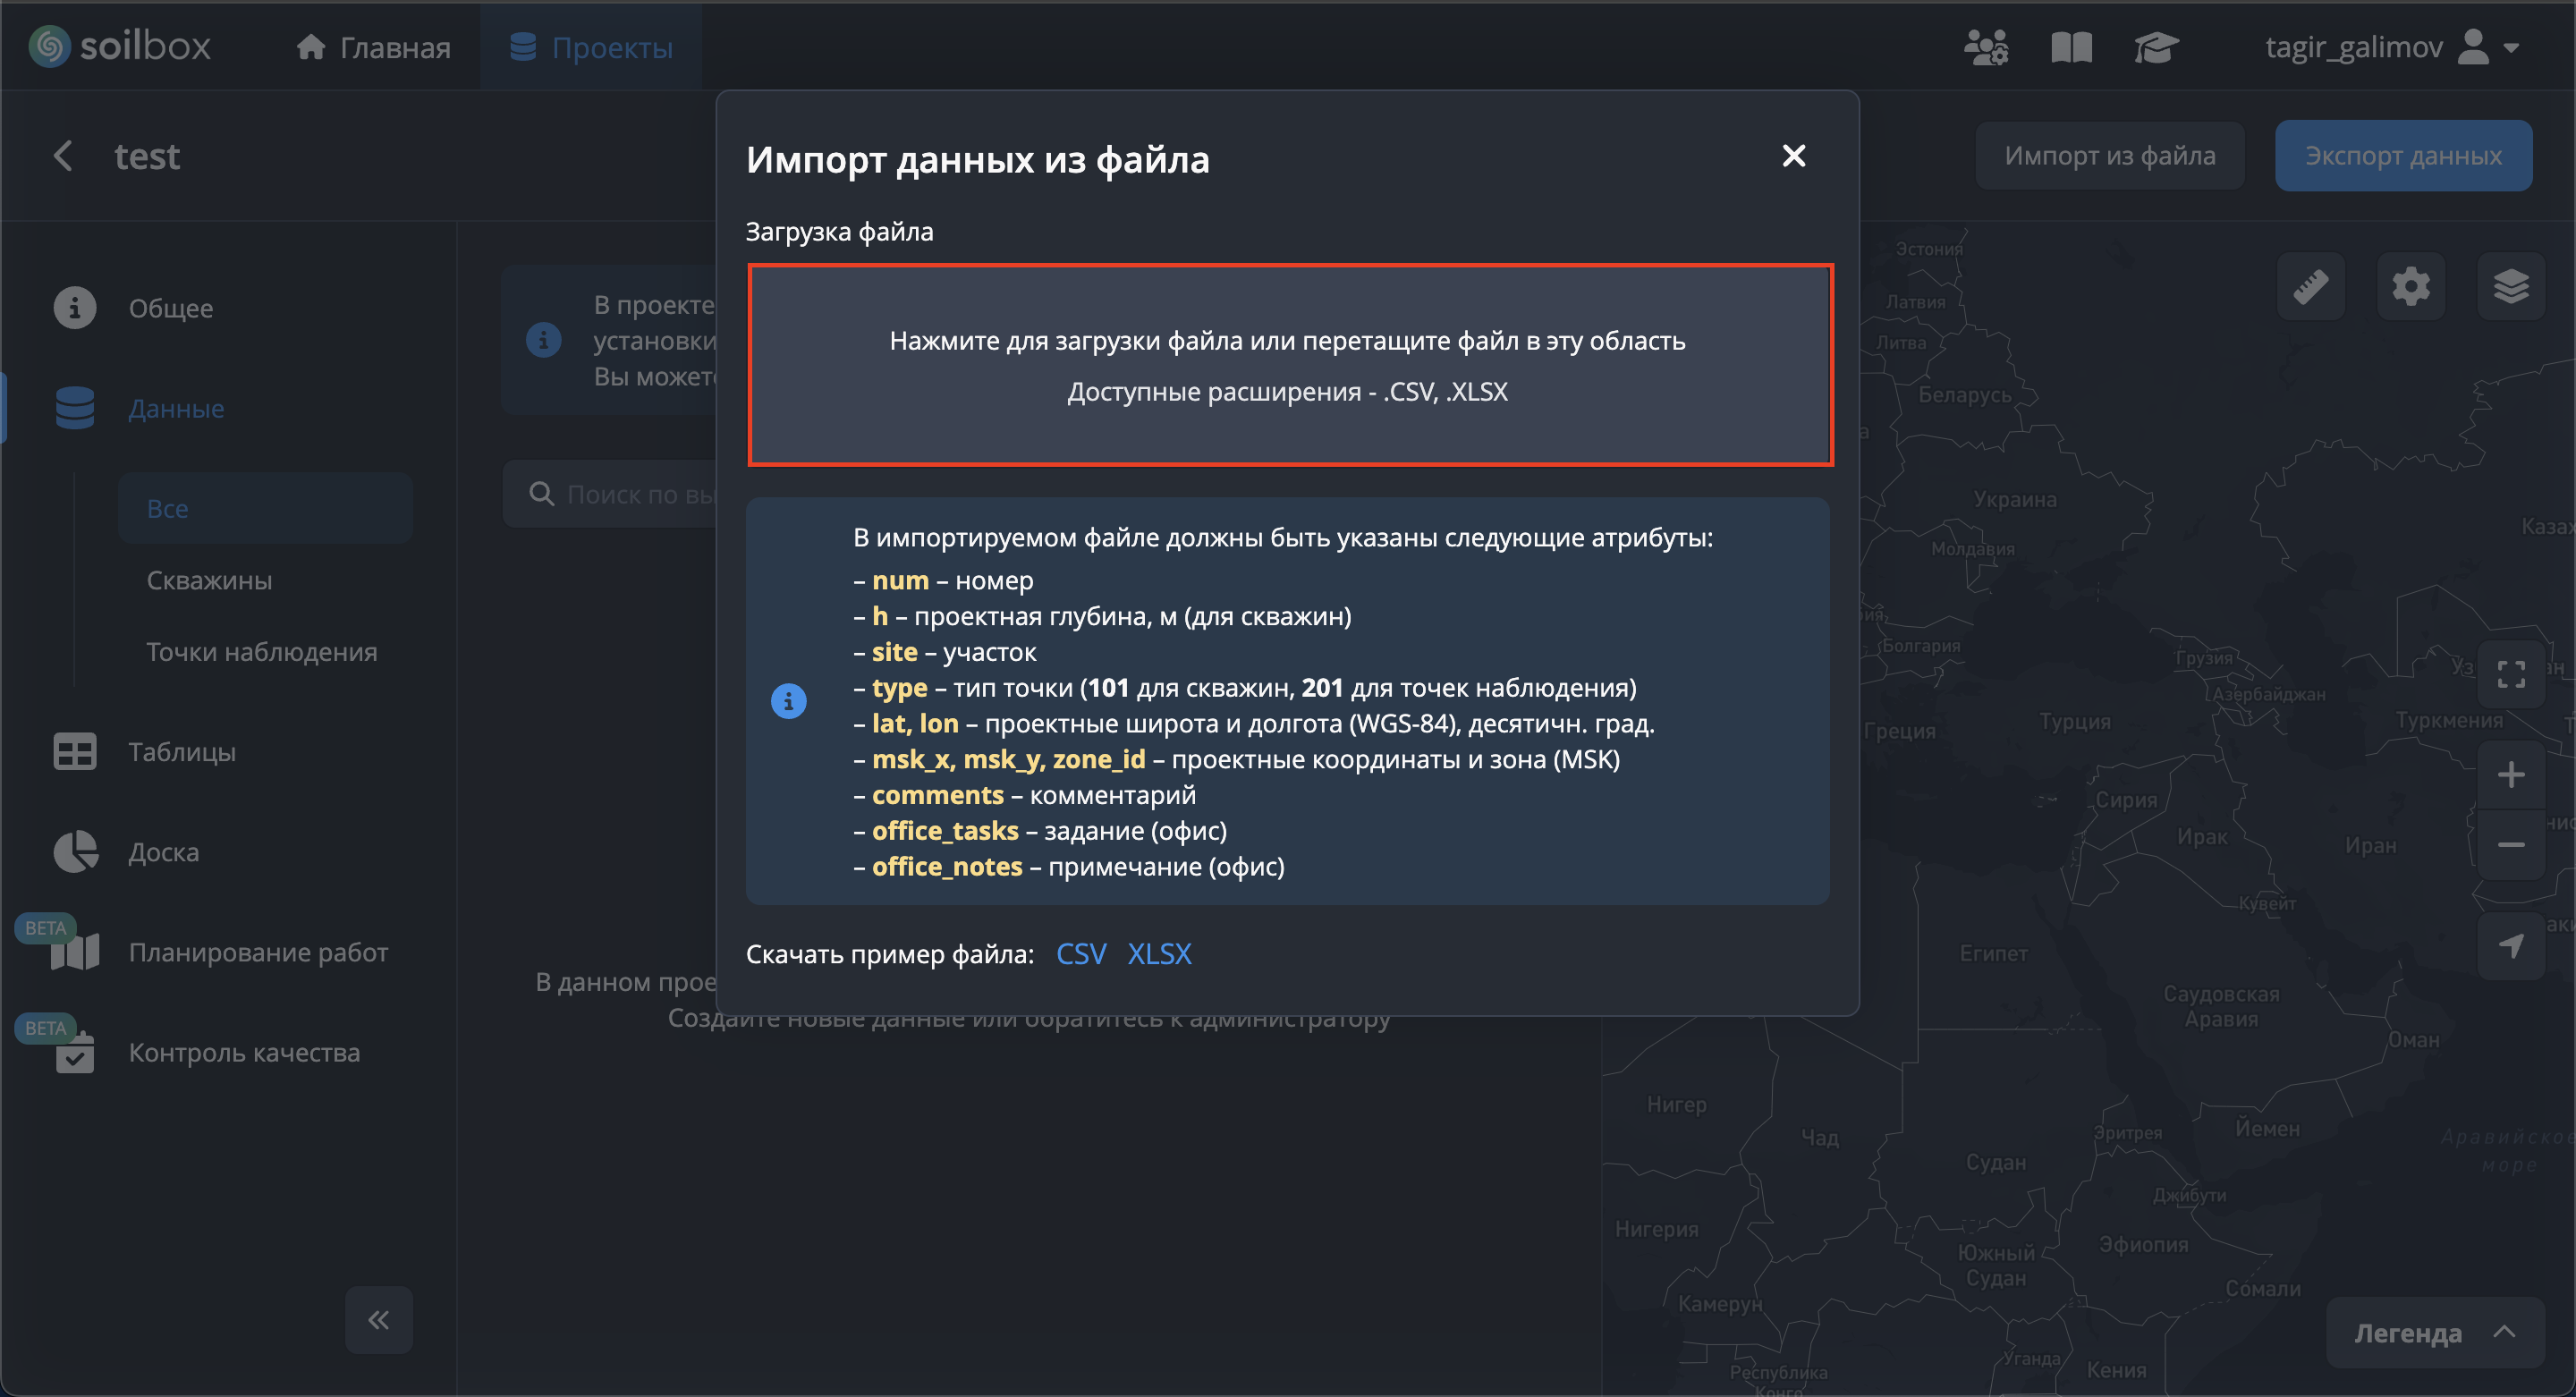This screenshot has height=1397, width=2576.
Task: Click the map ruler measurement tool
Action: coord(2310,287)
